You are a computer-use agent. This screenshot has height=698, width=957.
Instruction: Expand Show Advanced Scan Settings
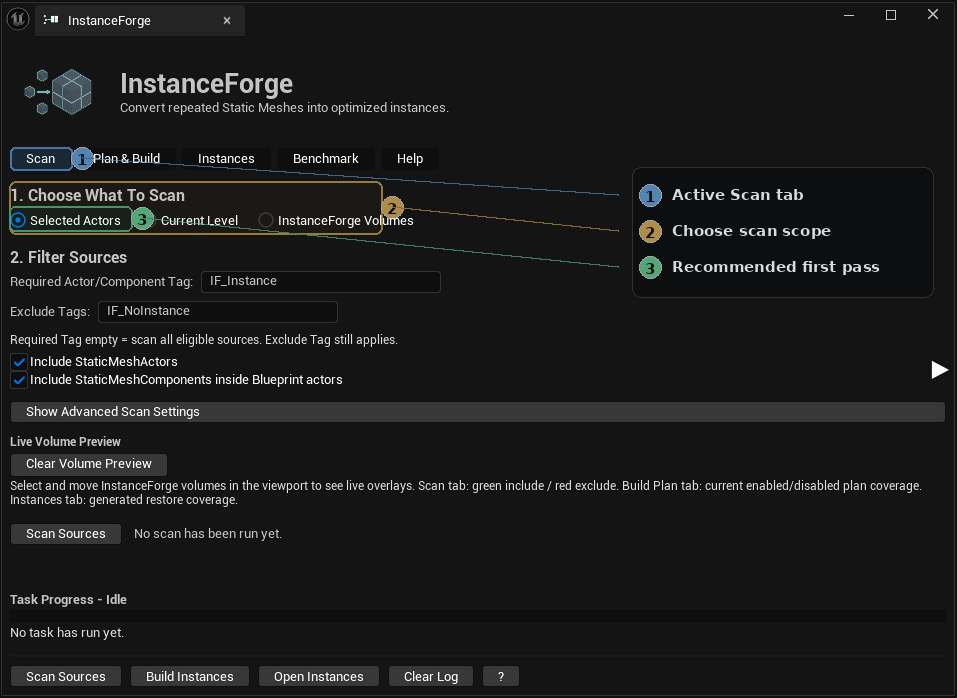pos(478,412)
